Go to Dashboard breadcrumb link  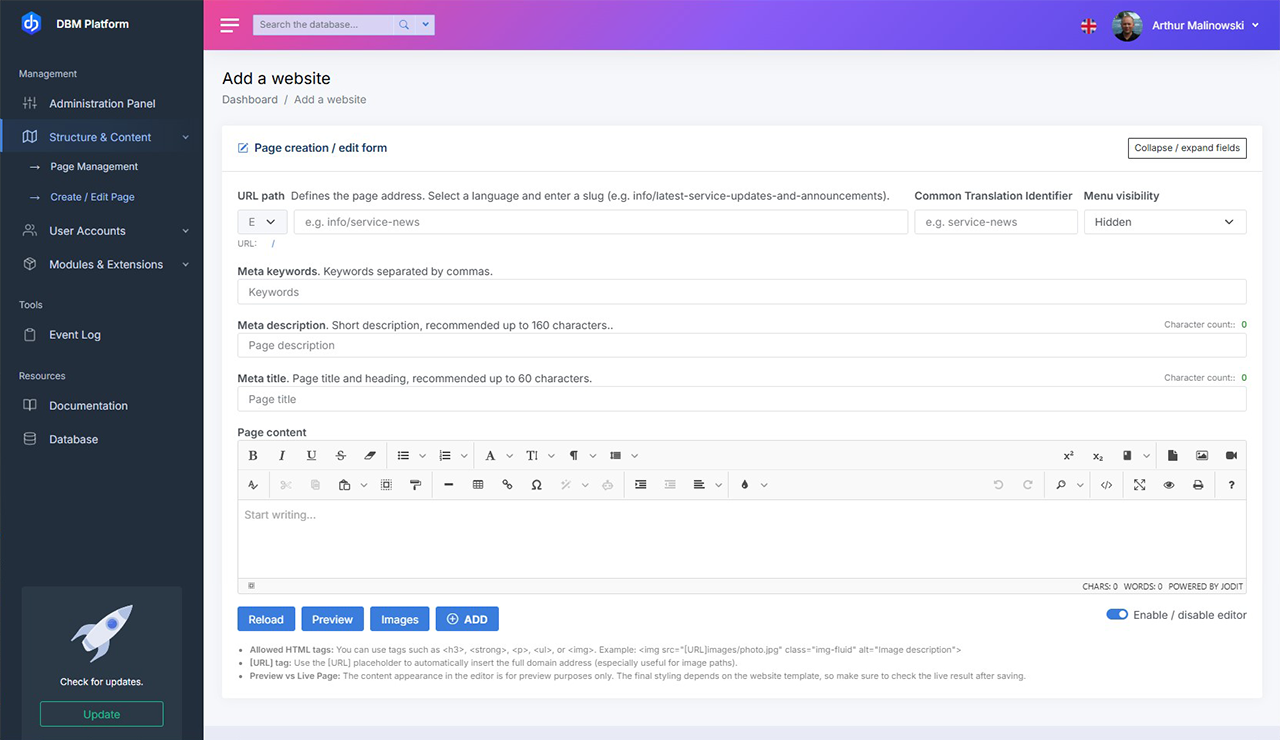click(250, 100)
